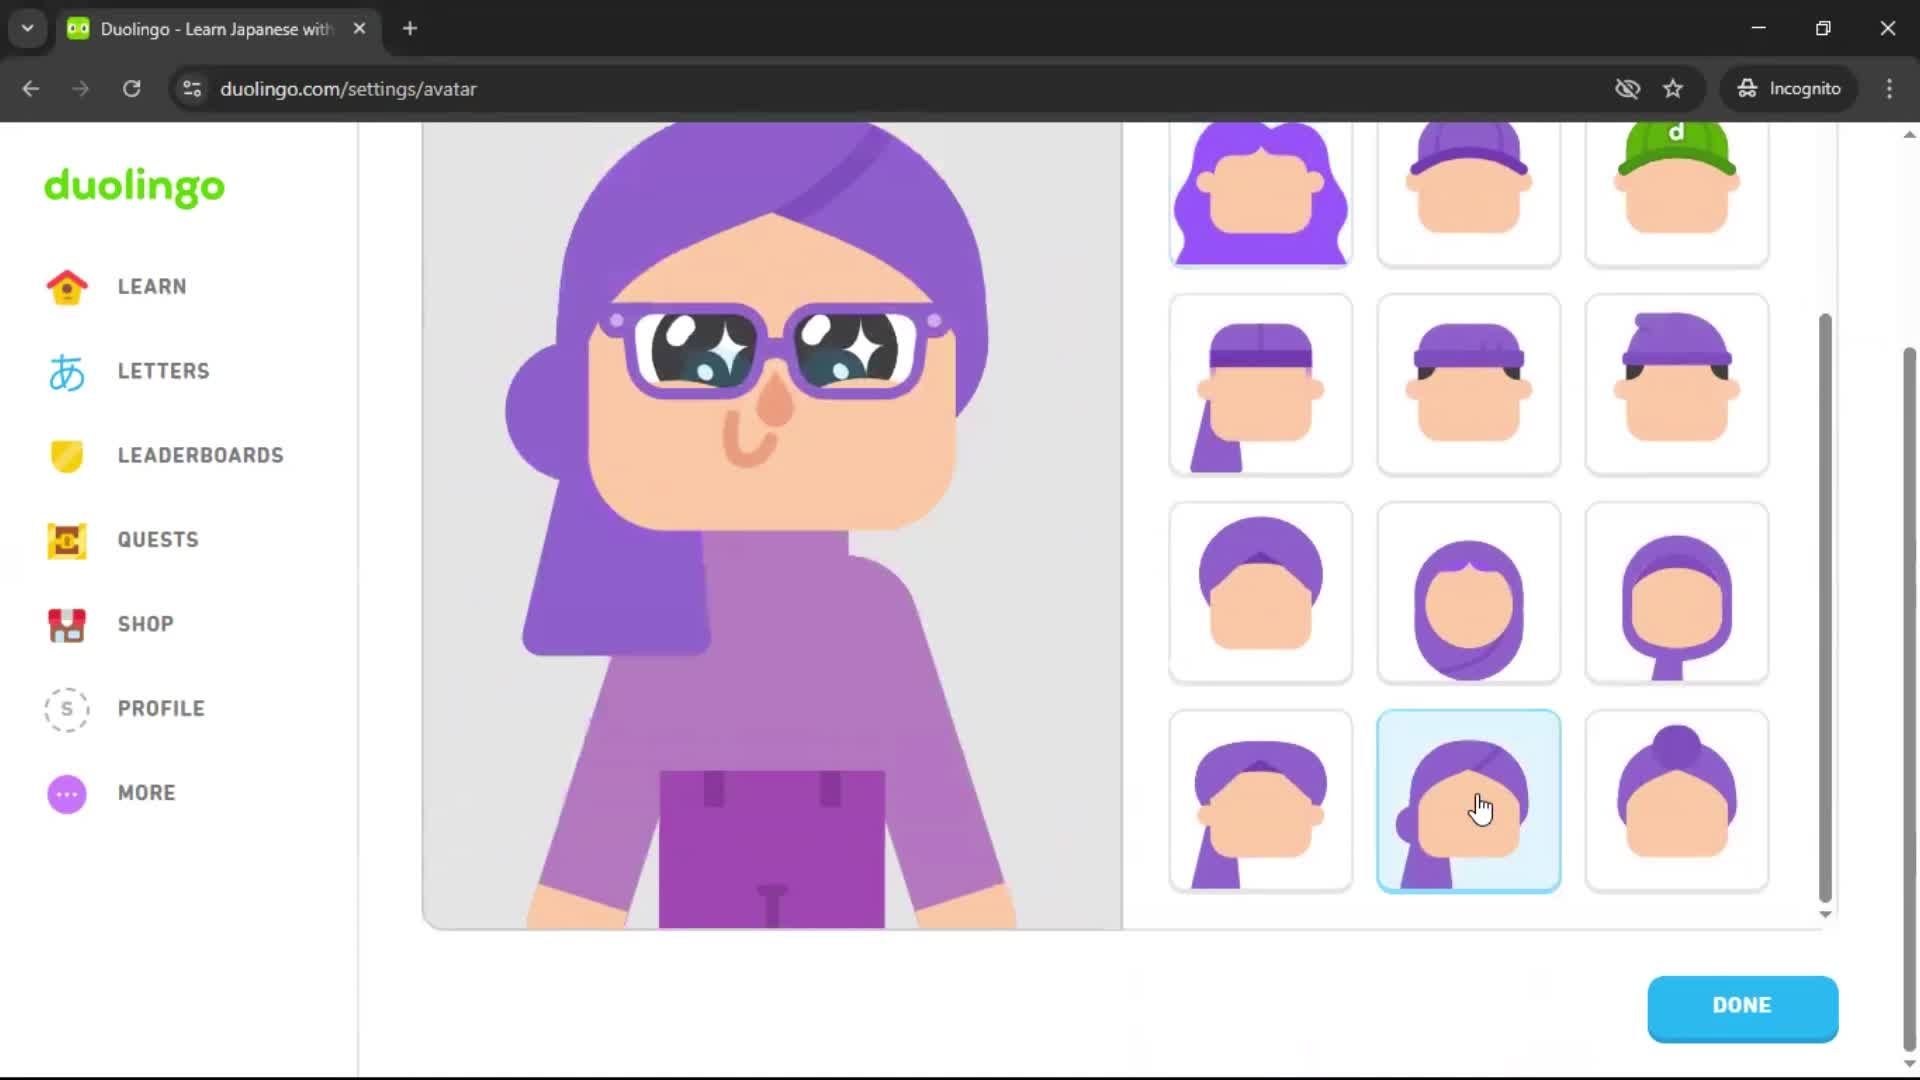Image resolution: width=1920 pixels, height=1080 pixels.
Task: Open Quests with the treasure chest icon
Action: [x=66, y=540]
